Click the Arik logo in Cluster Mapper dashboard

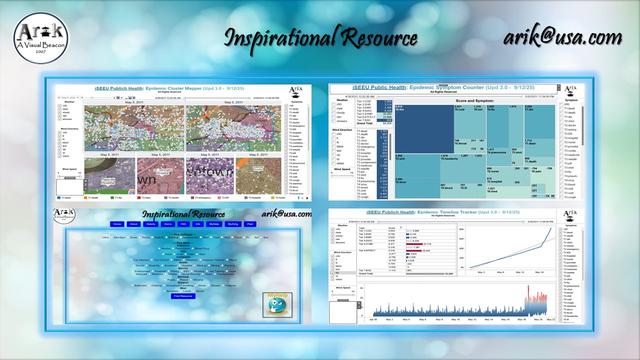tap(296, 91)
